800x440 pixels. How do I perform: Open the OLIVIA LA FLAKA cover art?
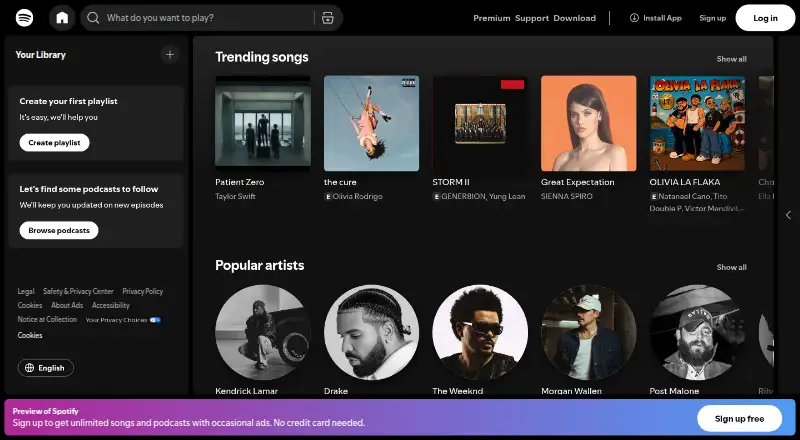click(x=697, y=123)
